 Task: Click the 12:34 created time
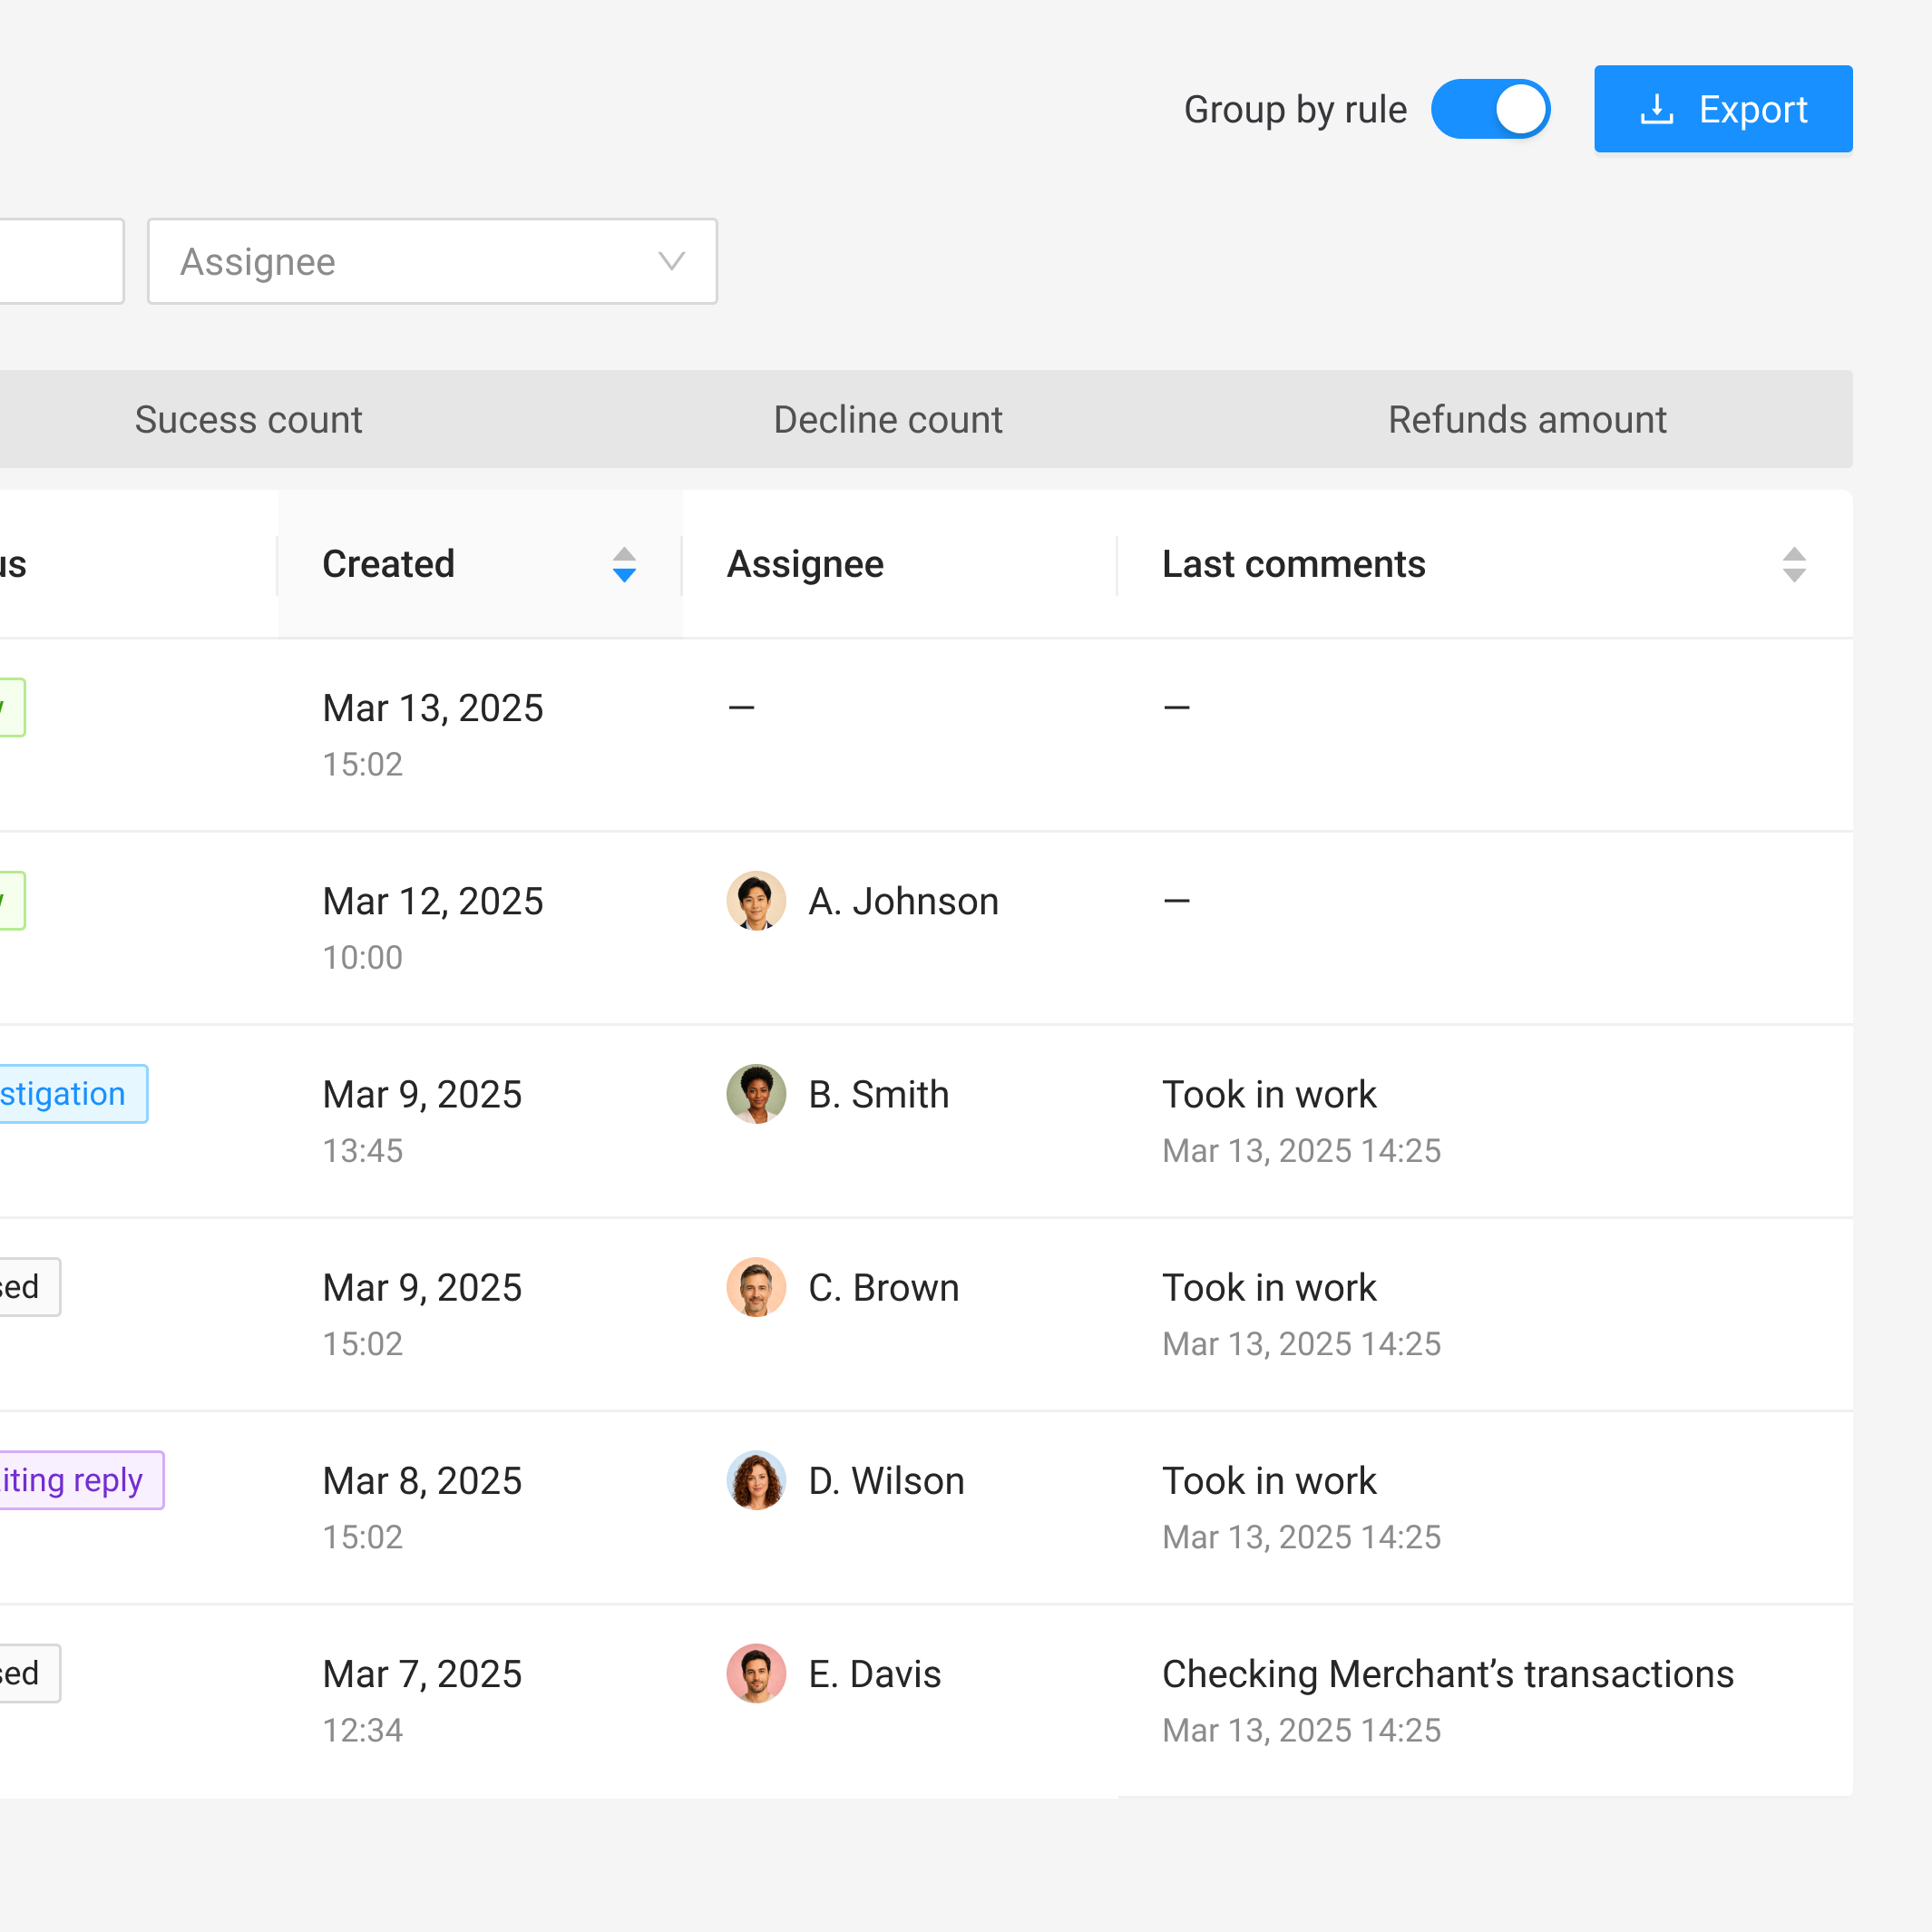(362, 1729)
